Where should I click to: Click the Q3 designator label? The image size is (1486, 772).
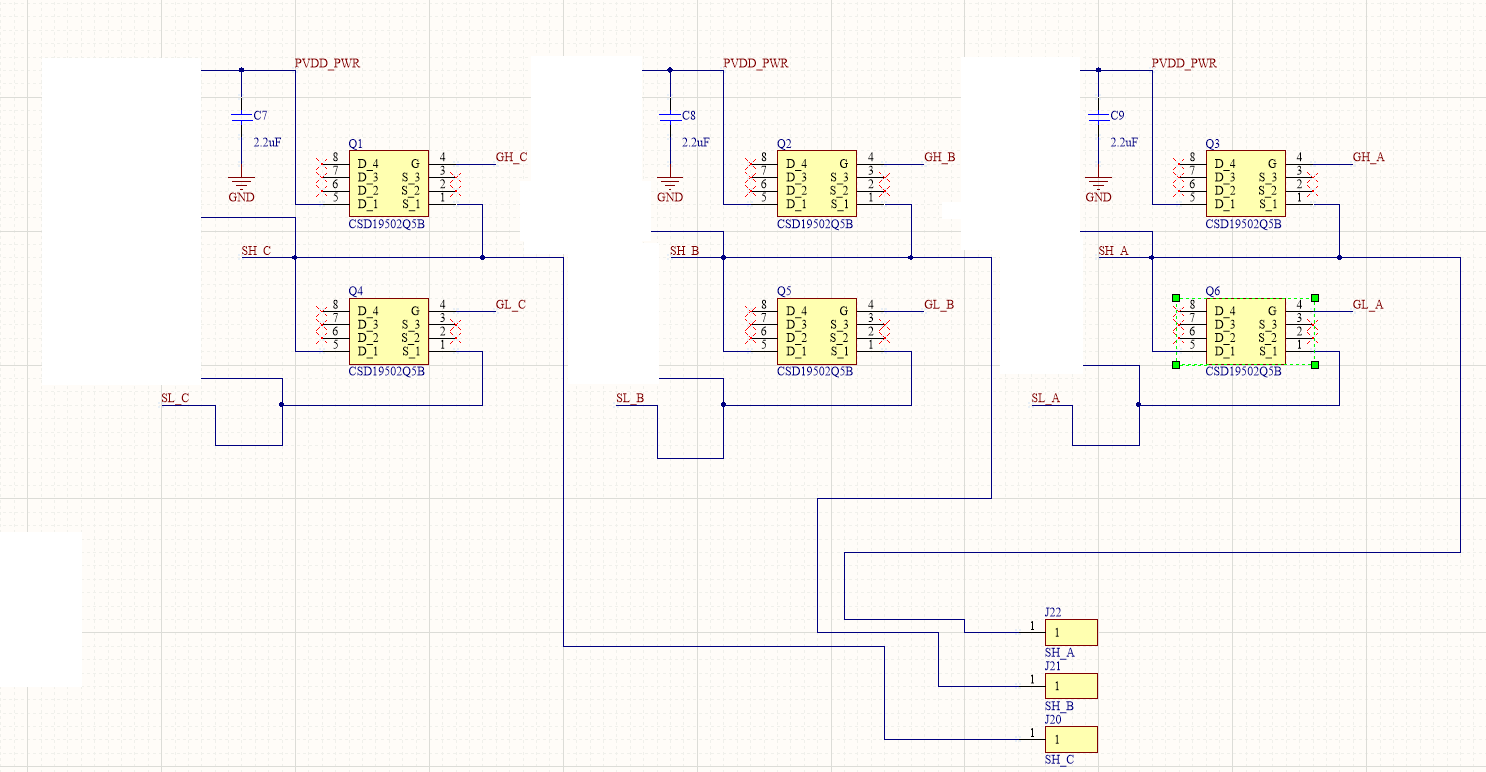1212,144
